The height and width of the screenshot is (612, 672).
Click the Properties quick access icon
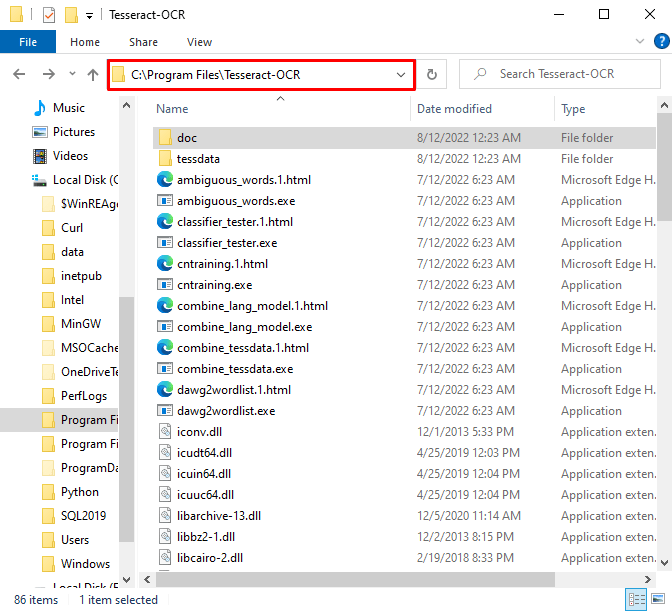[x=49, y=15]
